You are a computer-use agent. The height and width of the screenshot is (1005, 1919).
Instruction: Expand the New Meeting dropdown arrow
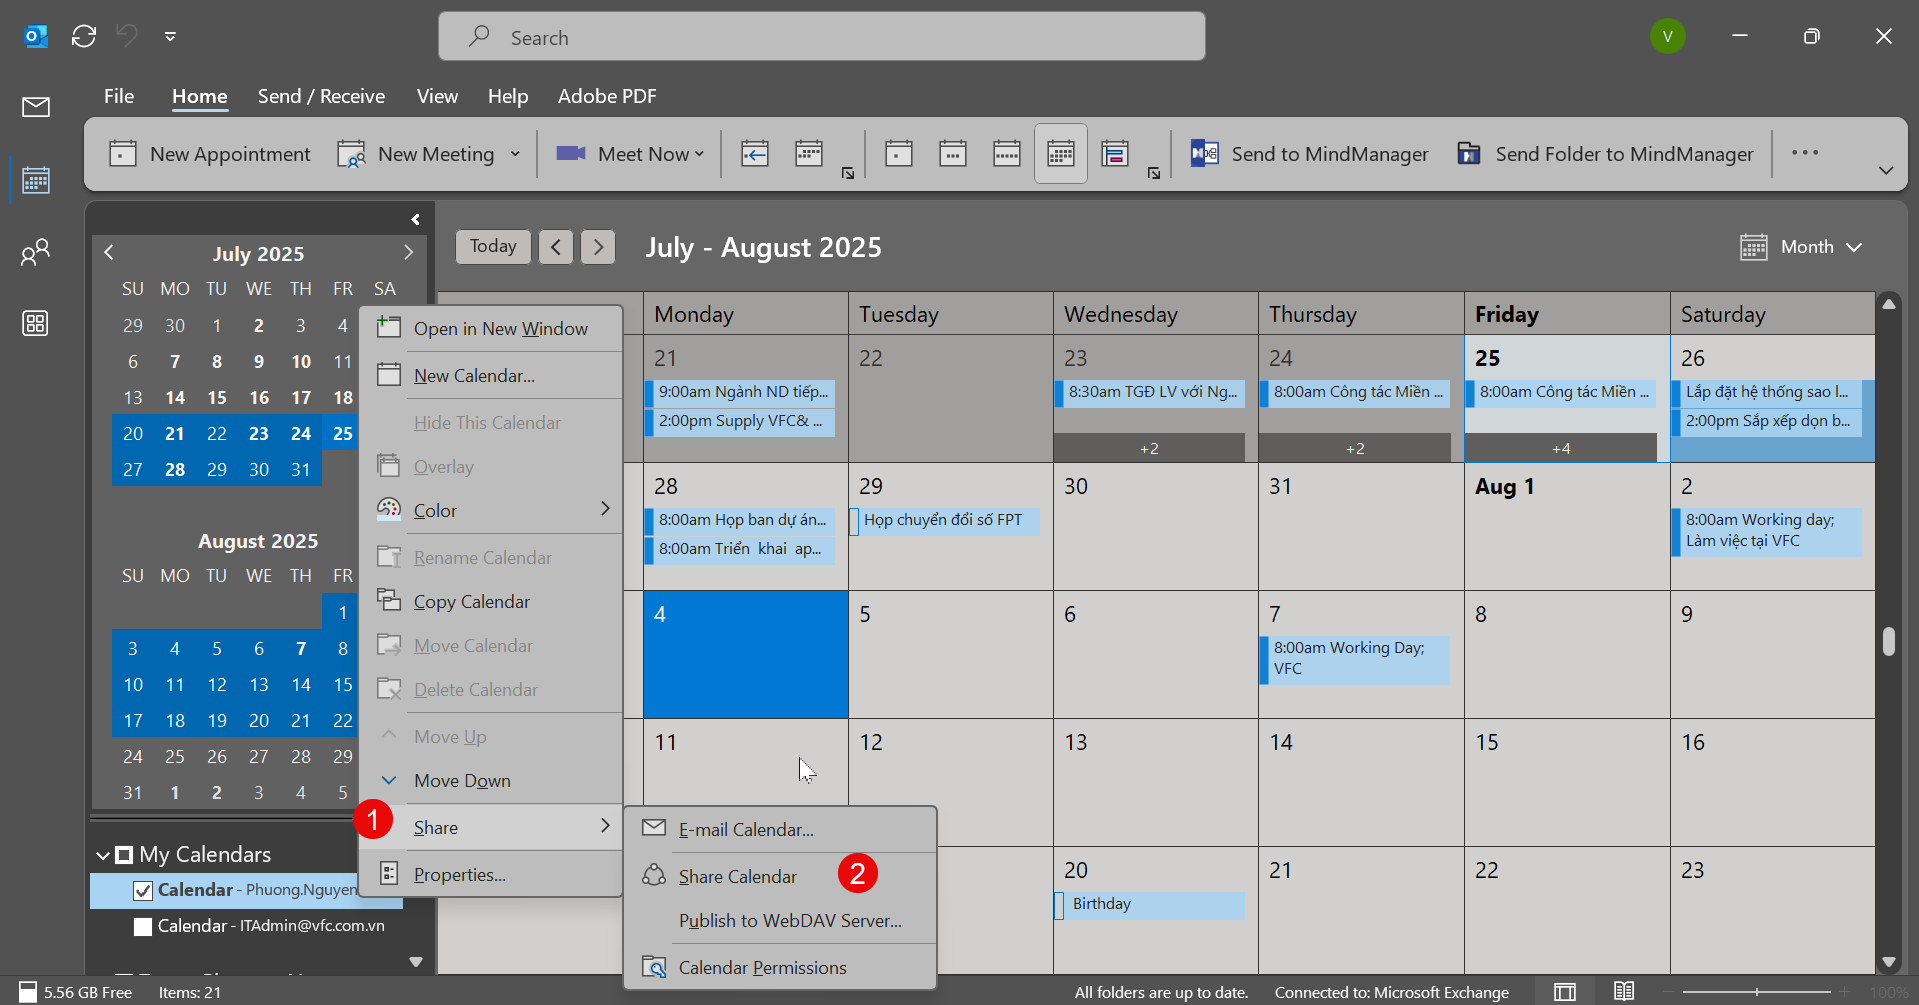[x=515, y=154]
